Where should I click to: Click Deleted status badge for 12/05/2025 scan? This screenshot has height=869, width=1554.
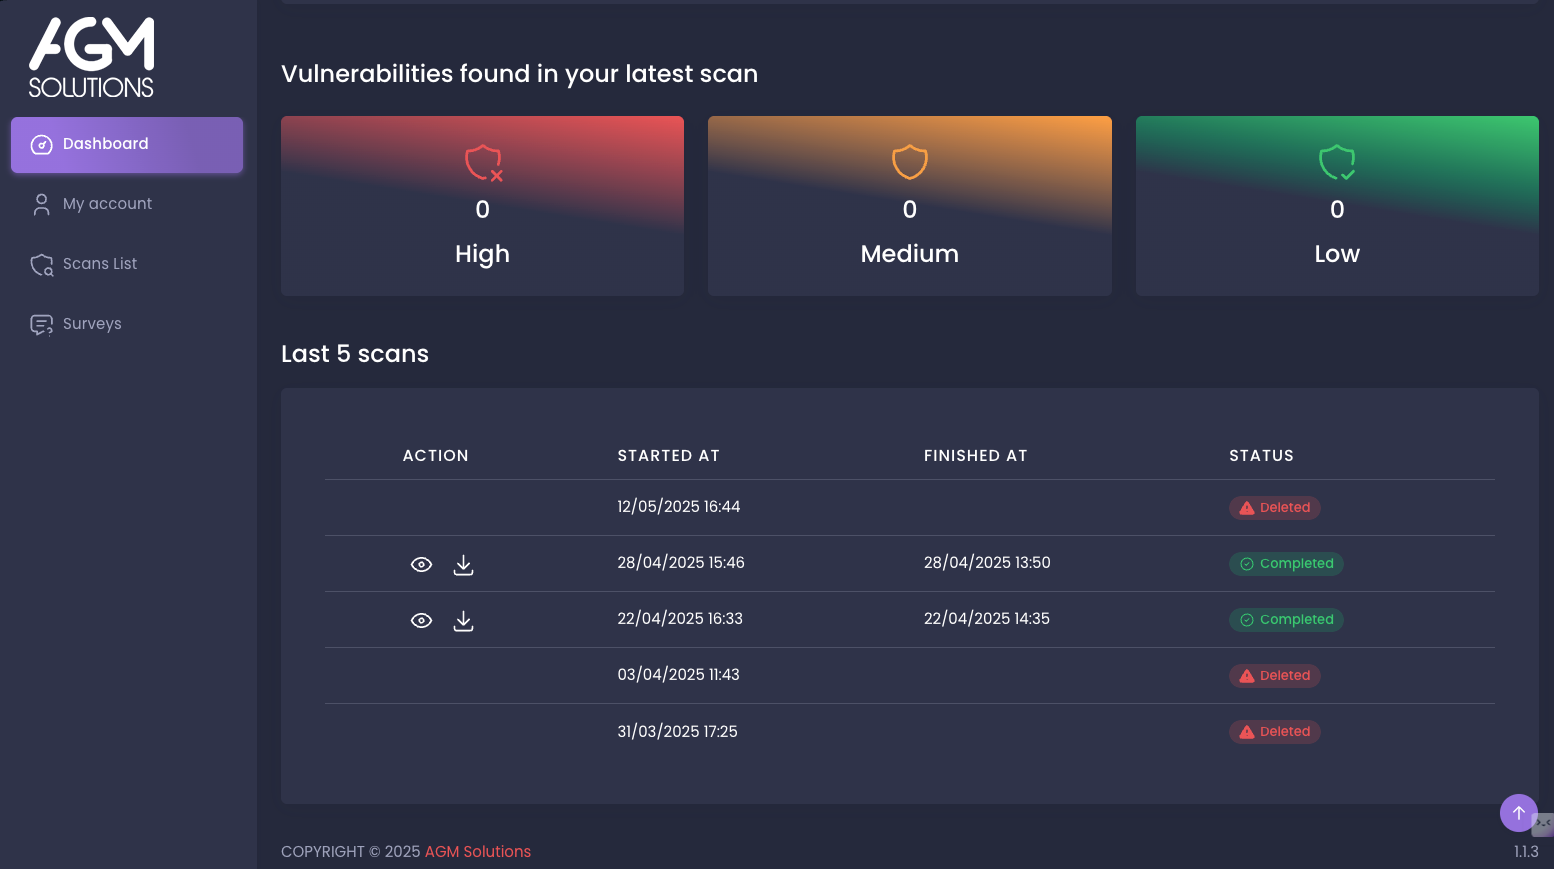coord(1274,508)
